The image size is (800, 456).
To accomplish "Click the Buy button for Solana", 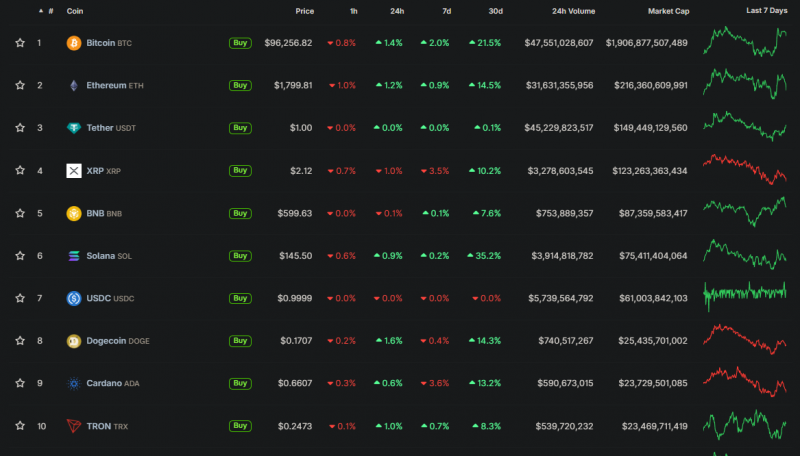I will 240,256.
